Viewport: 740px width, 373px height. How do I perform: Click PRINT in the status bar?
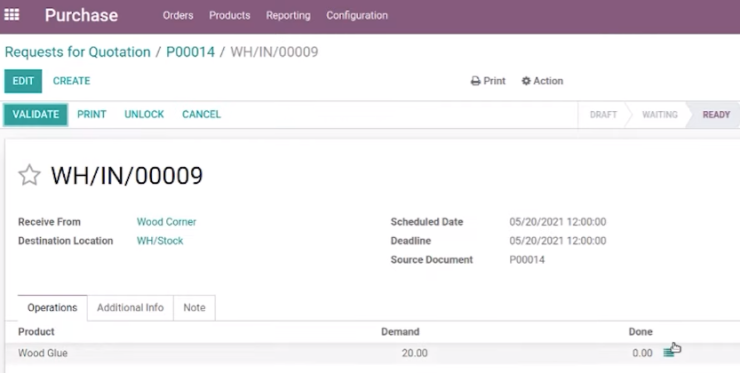[x=92, y=115]
